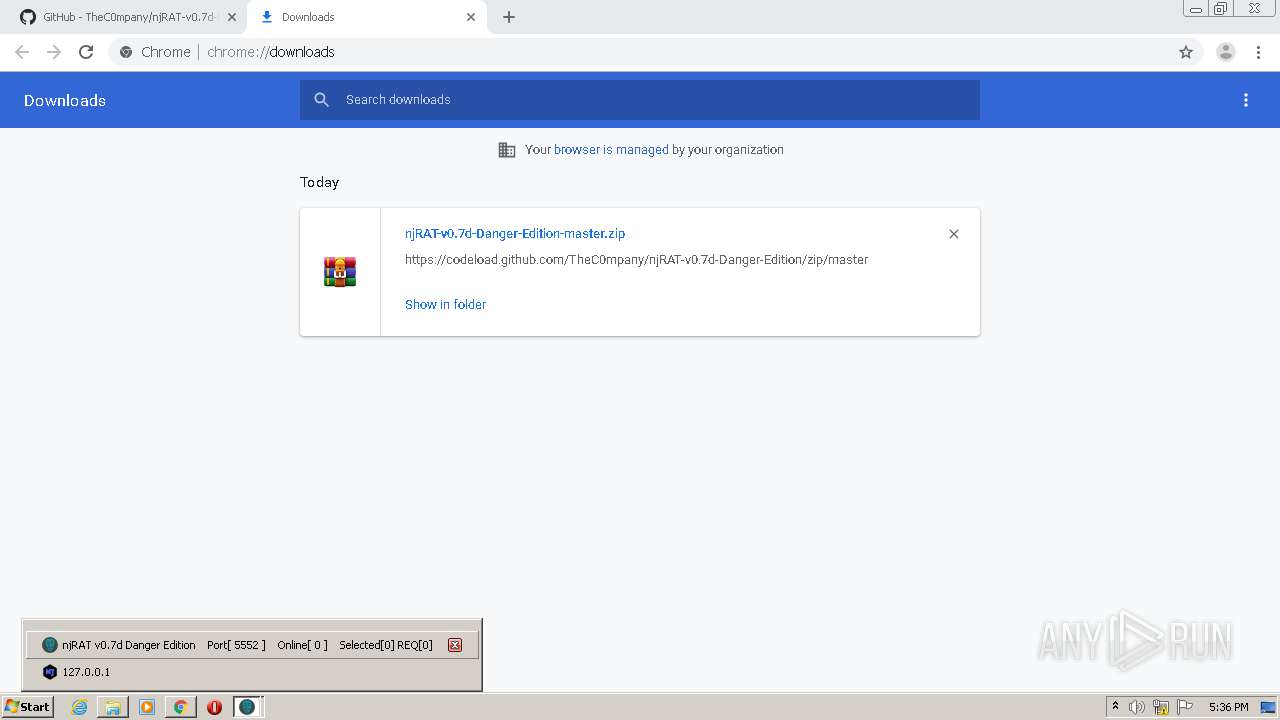The width and height of the screenshot is (1280, 720).
Task: Click Show in folder
Action: pyautogui.click(x=445, y=305)
